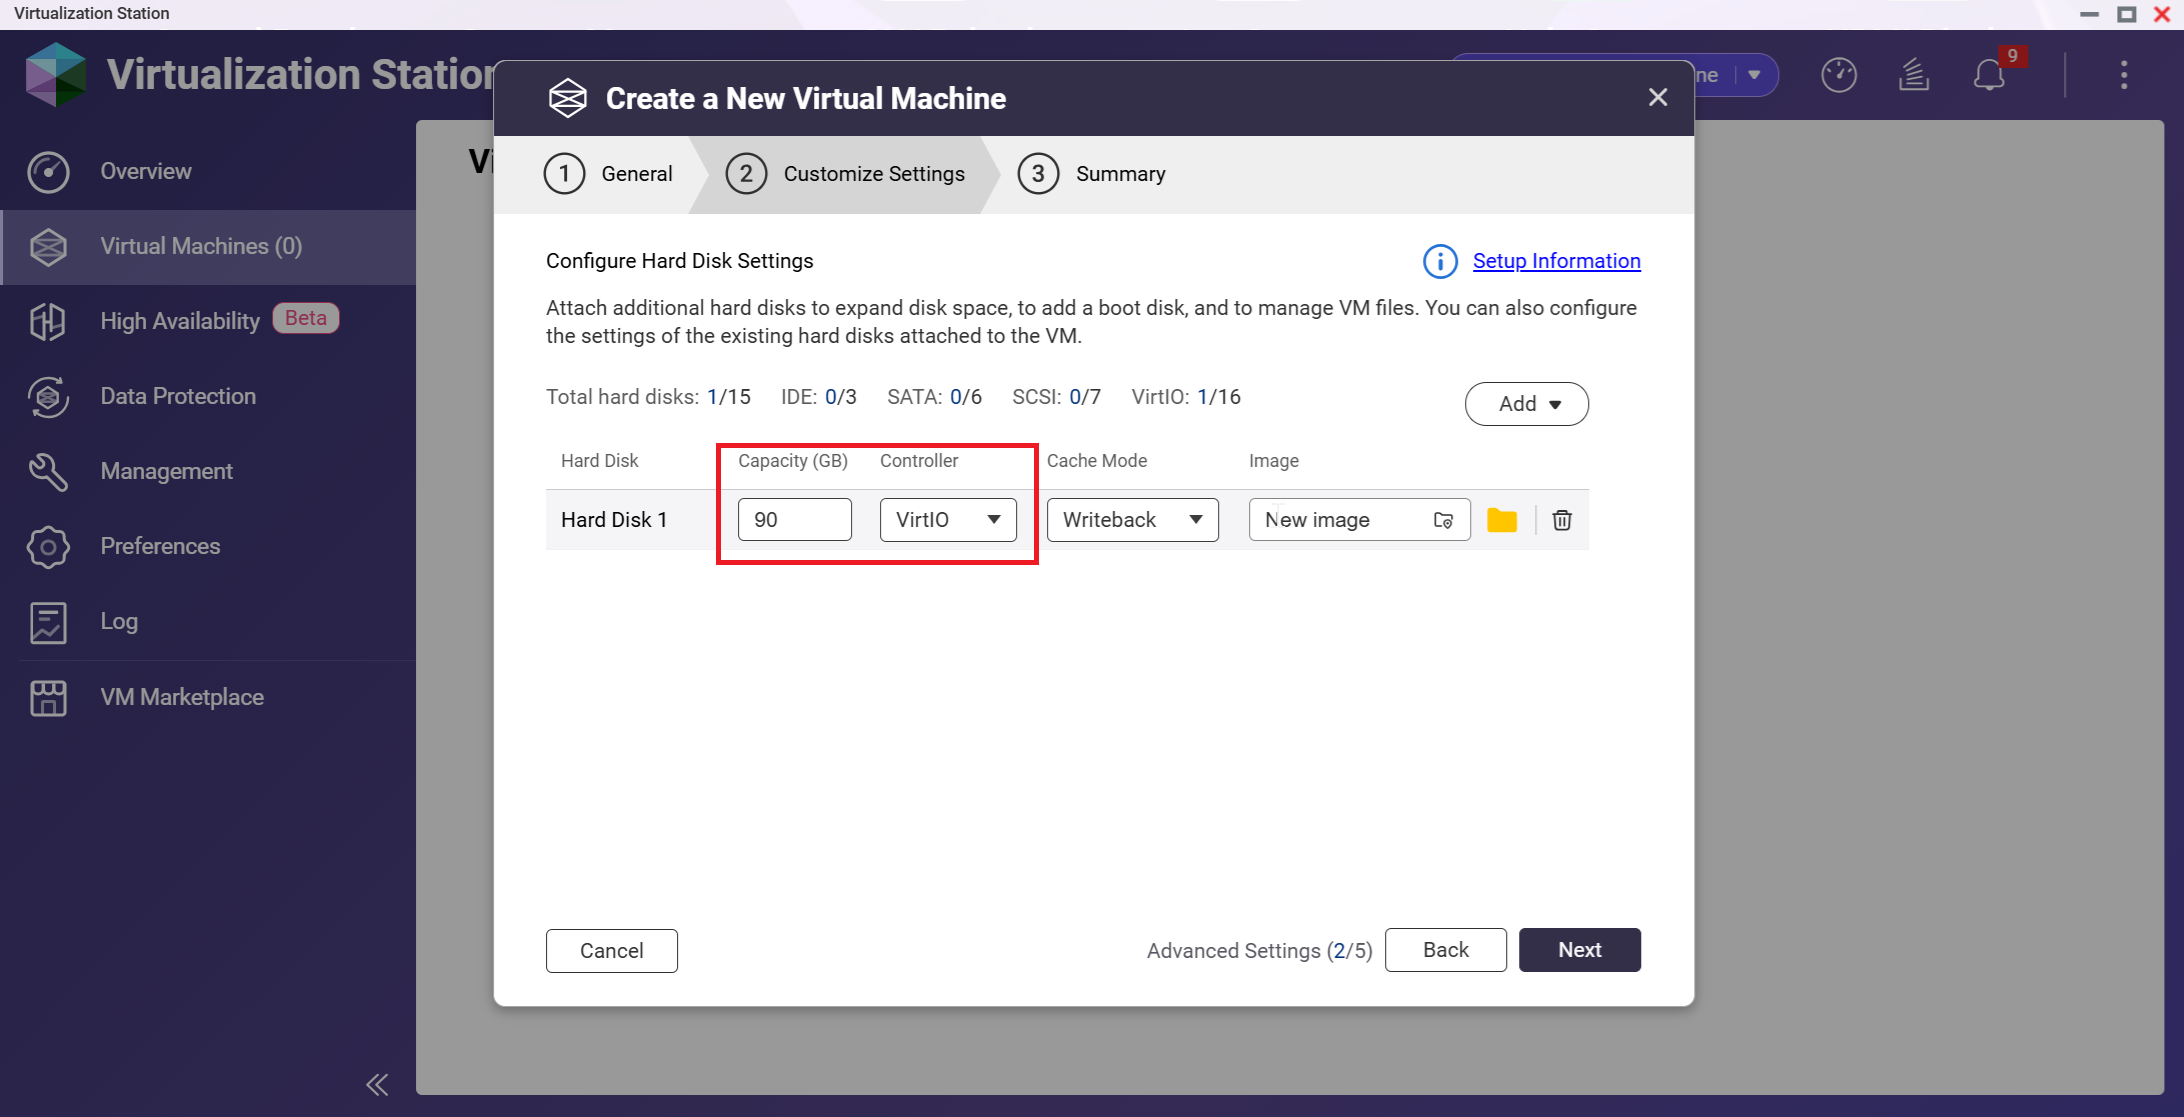
Task: Go to step 1 General
Action: tap(607, 174)
